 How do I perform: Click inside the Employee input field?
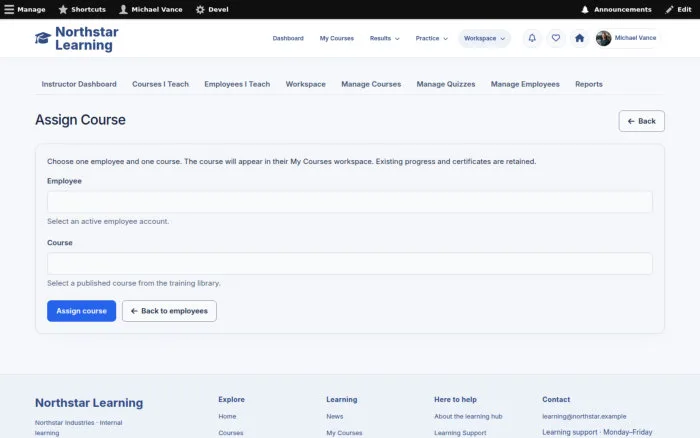[350, 202]
